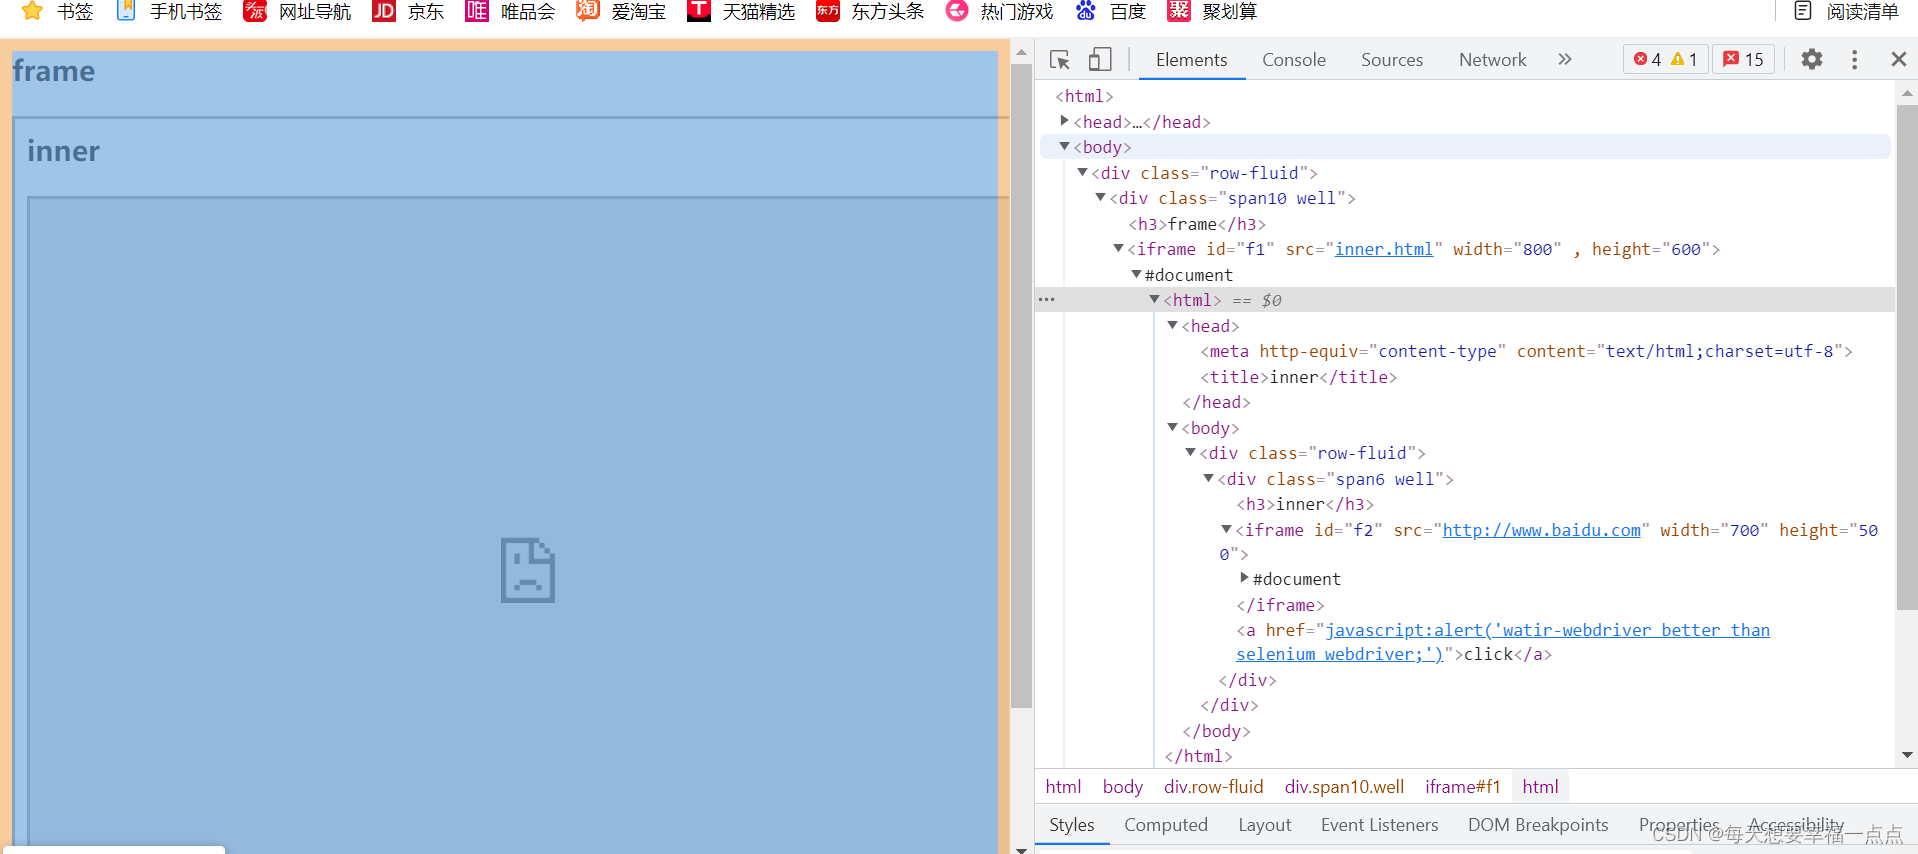Open the 爱淘宝 bookmark
Image resolution: width=1918 pixels, height=854 pixels.
point(621,11)
